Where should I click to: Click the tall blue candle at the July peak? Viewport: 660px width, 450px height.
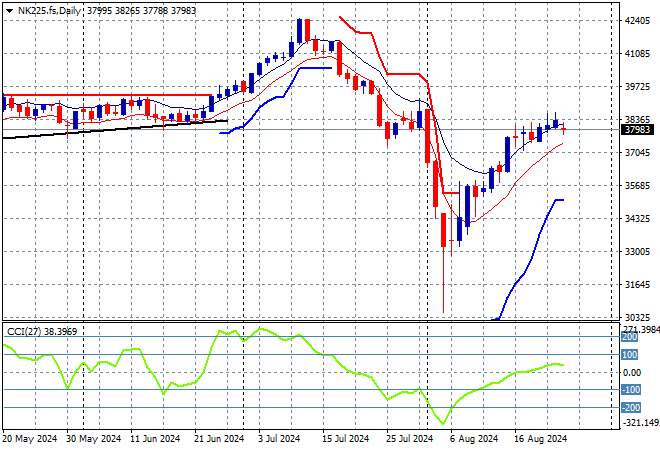[x=299, y=32]
